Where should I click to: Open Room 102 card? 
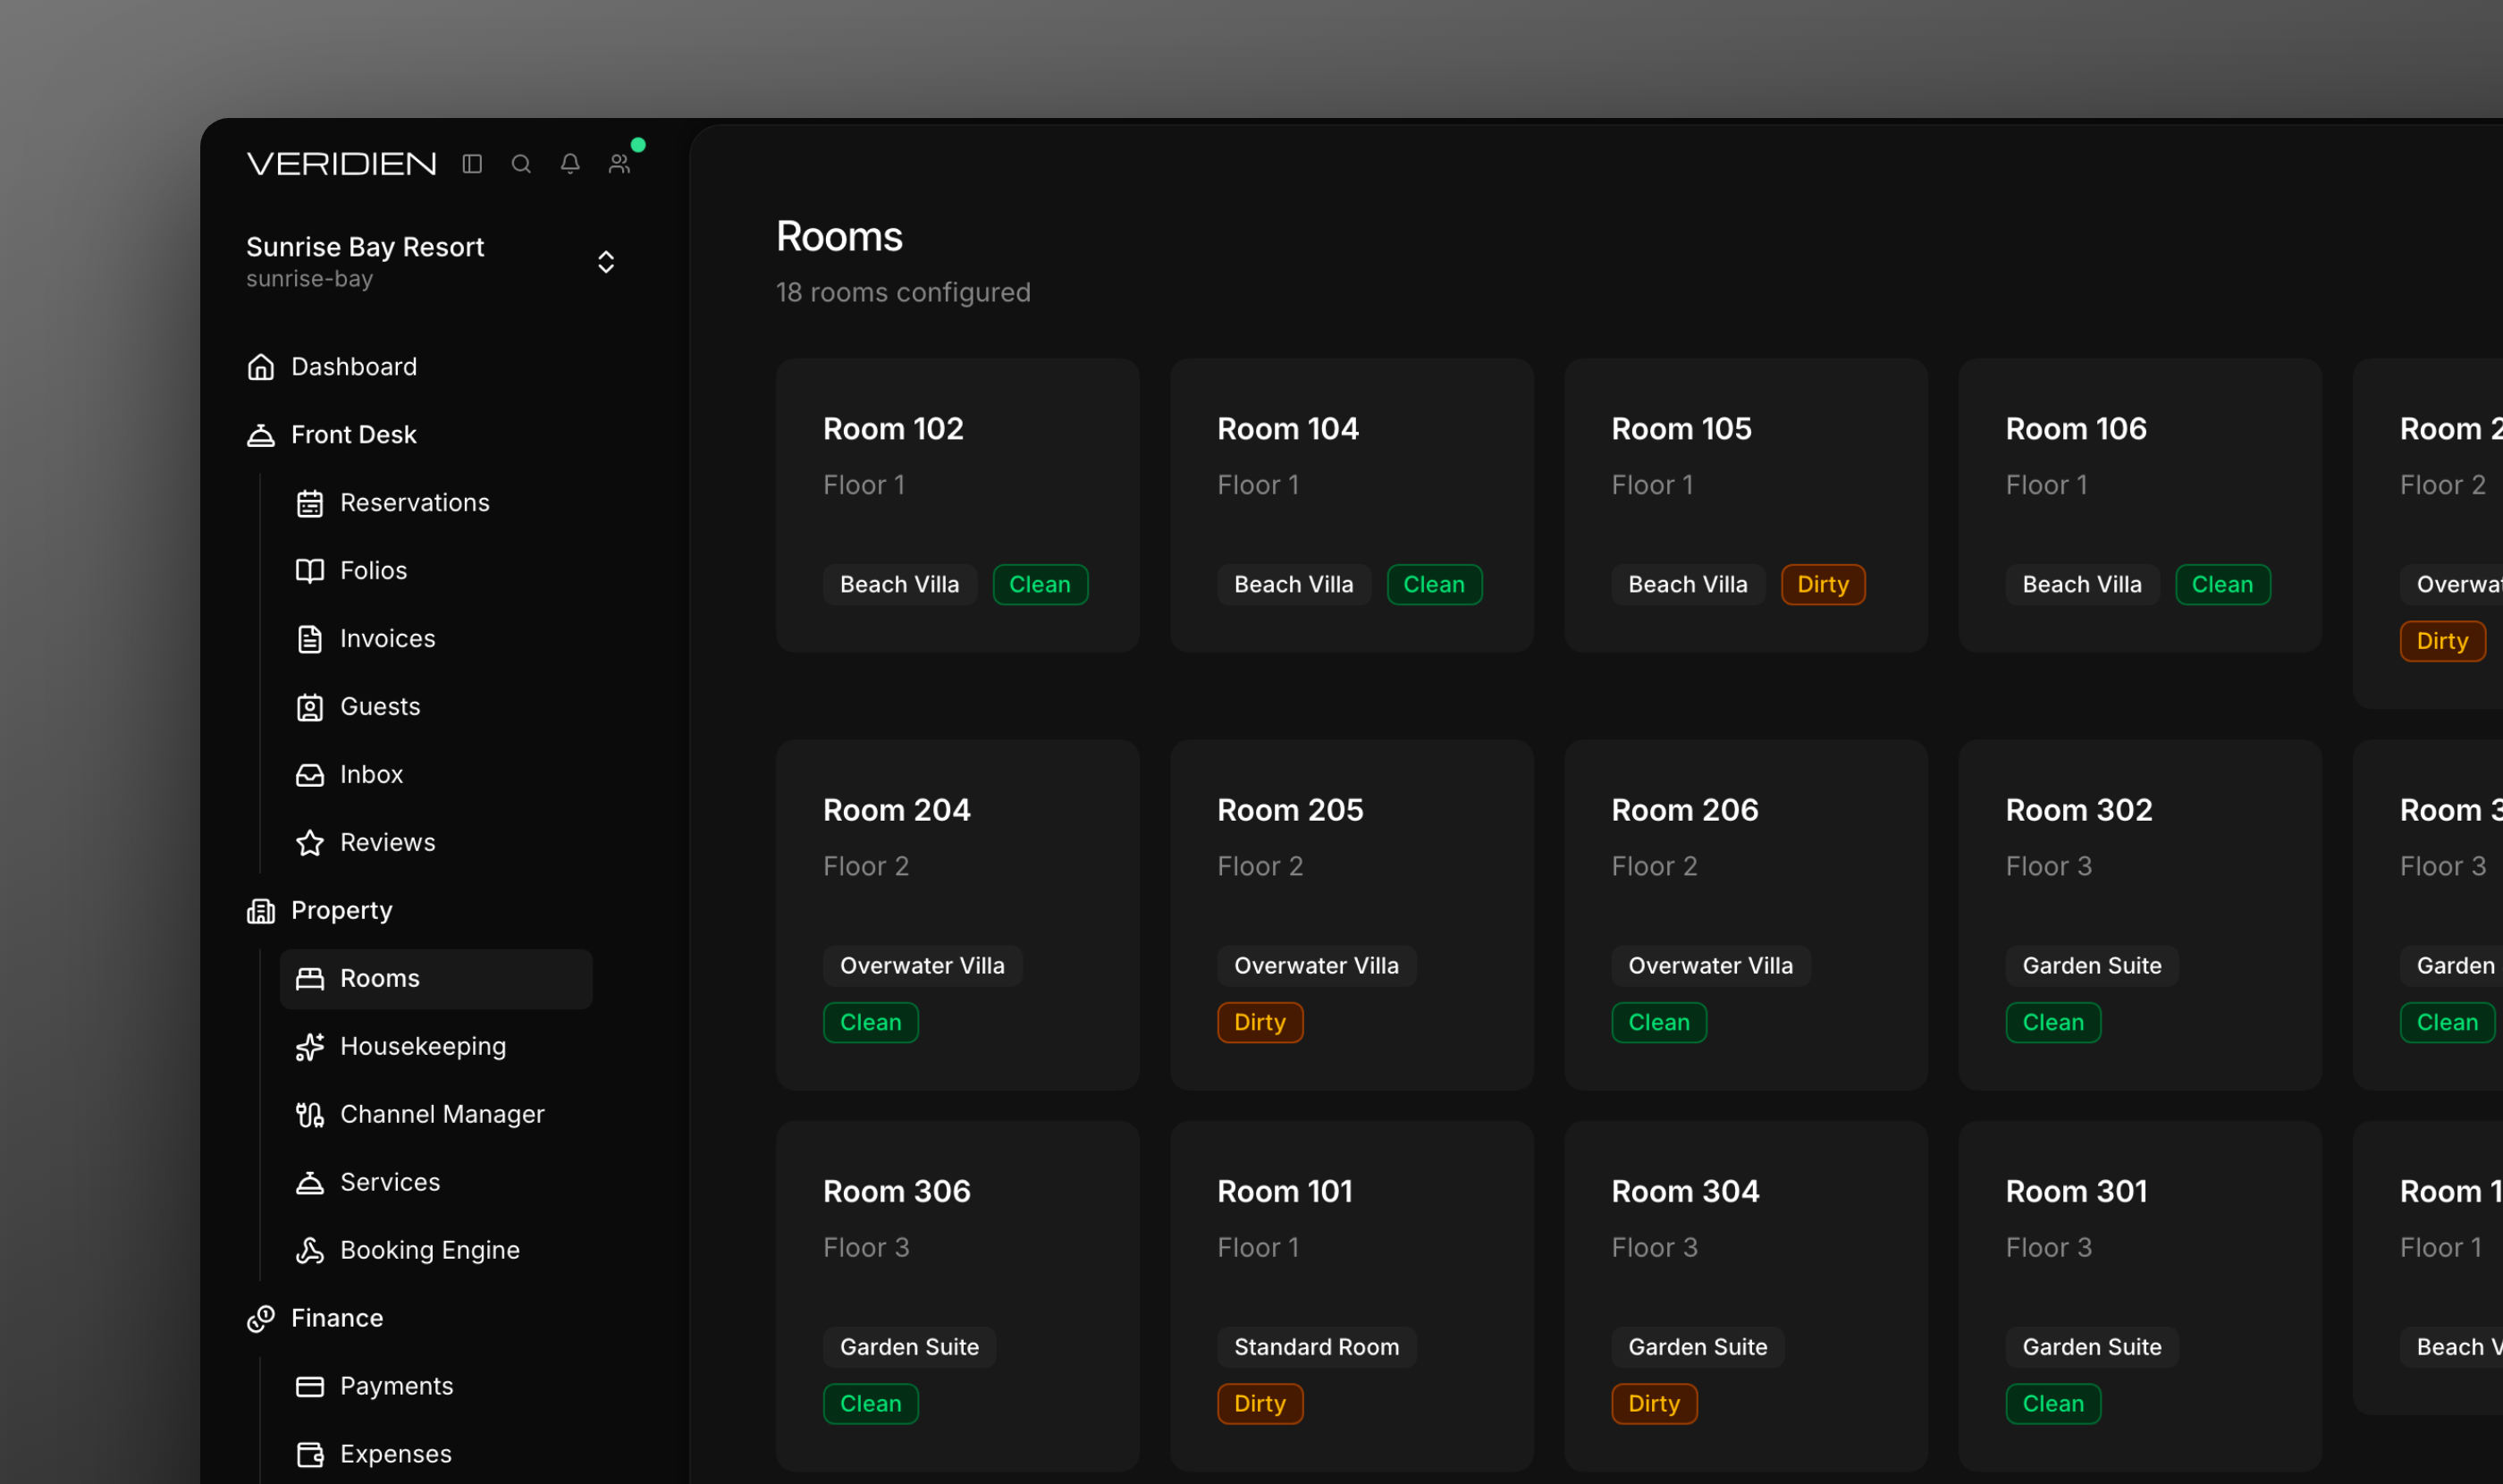click(958, 506)
